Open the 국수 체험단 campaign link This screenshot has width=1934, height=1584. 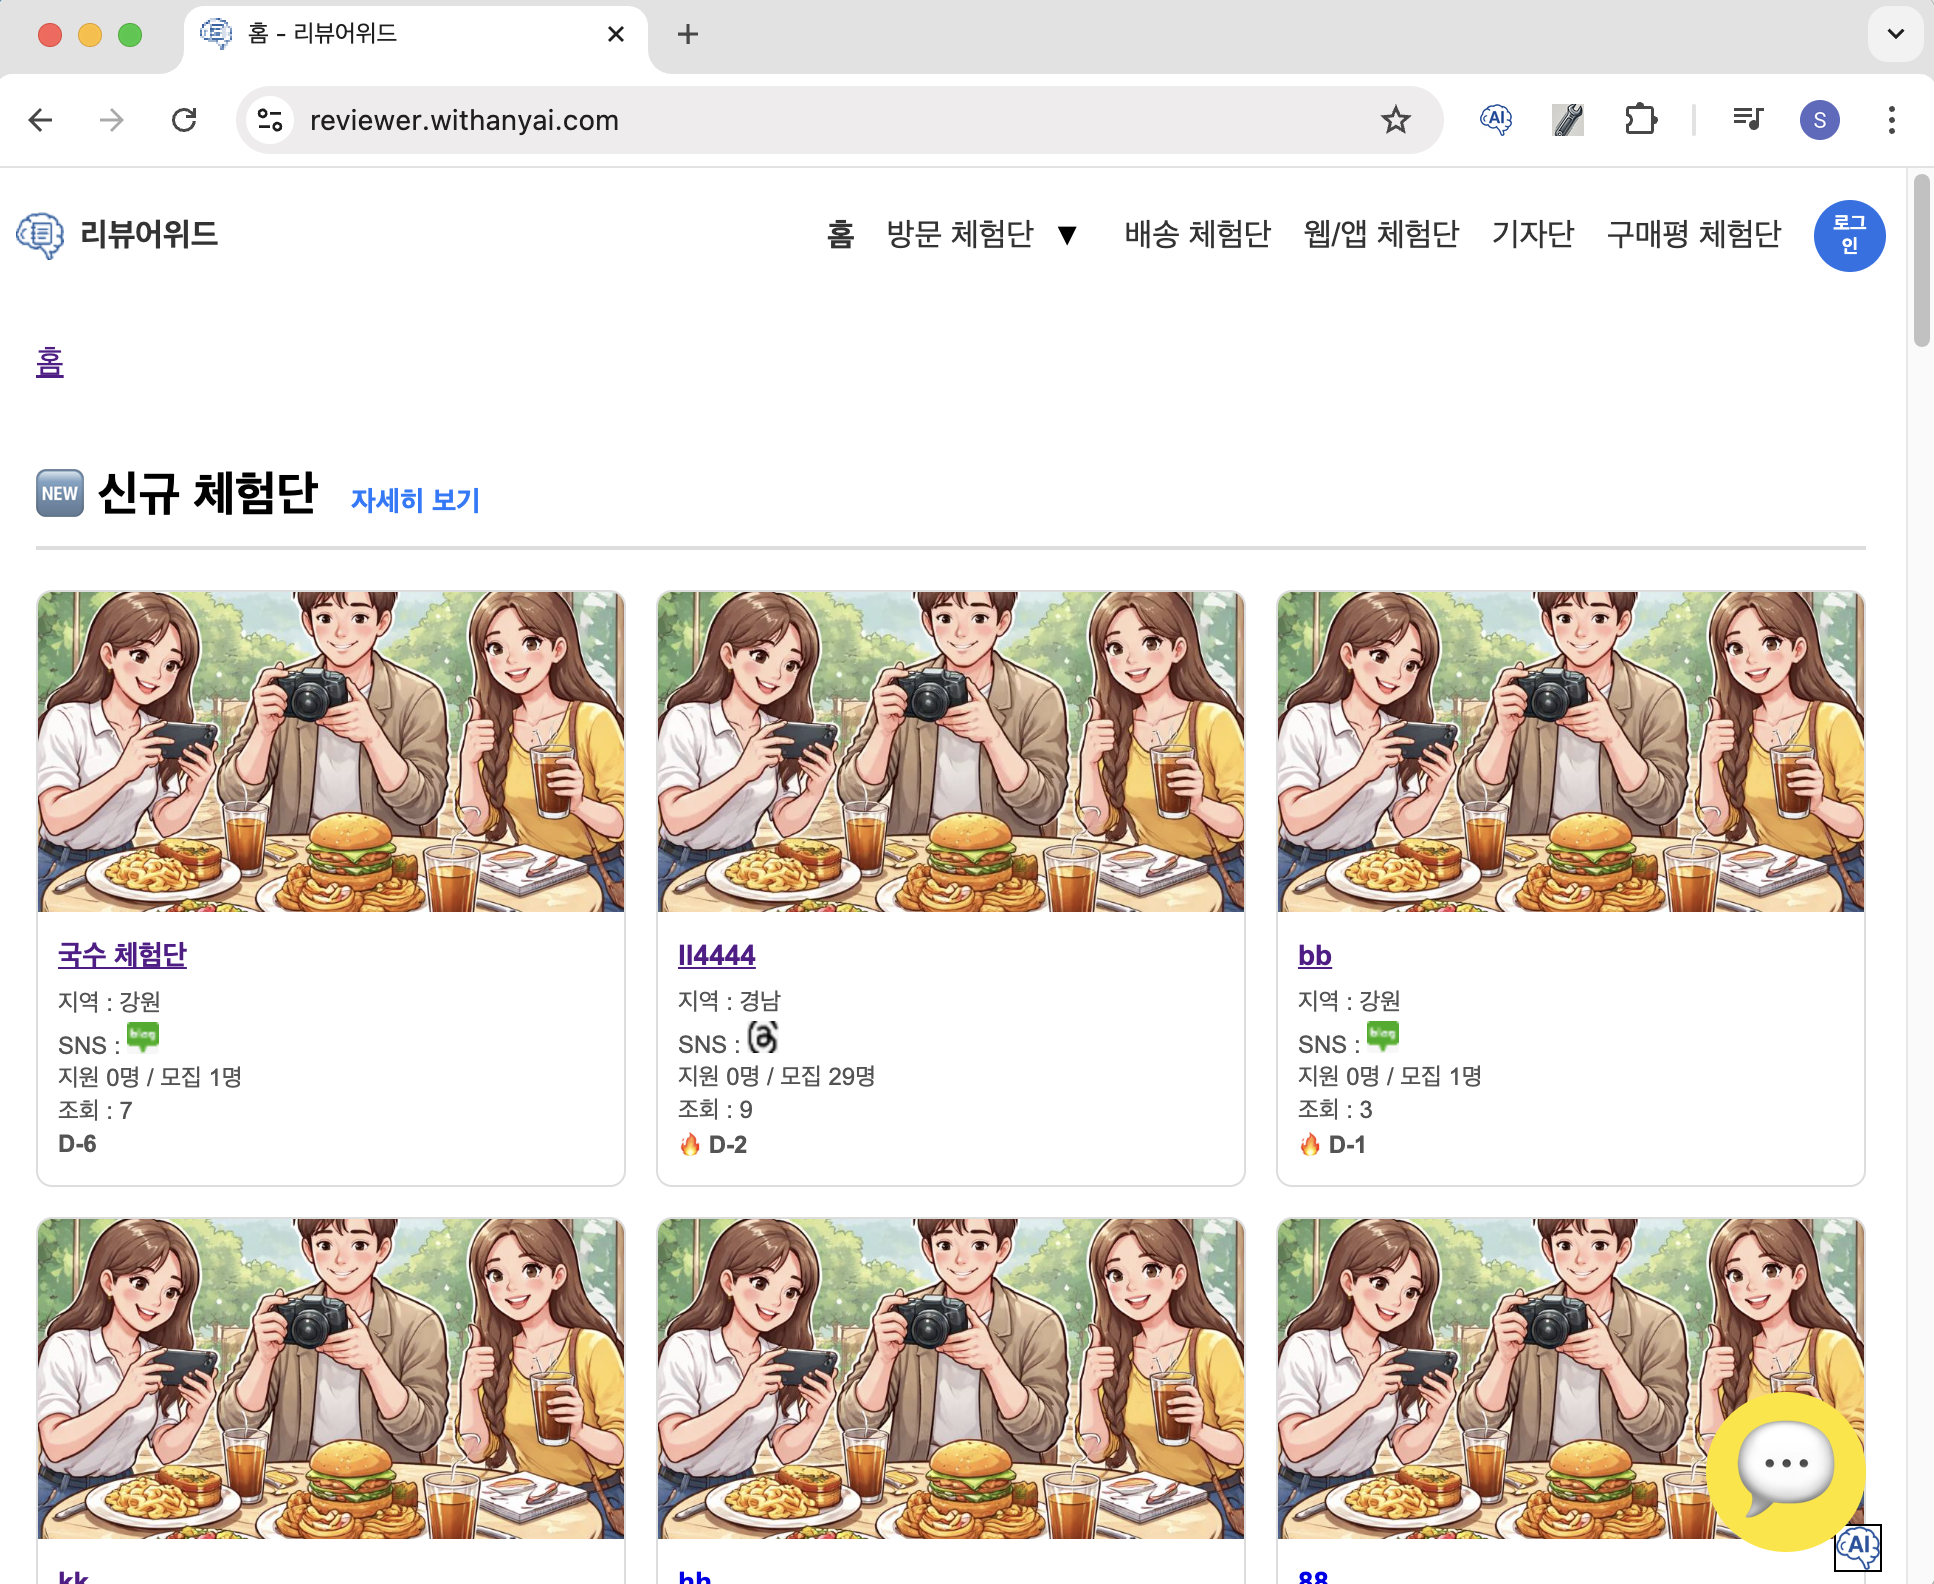coord(122,955)
